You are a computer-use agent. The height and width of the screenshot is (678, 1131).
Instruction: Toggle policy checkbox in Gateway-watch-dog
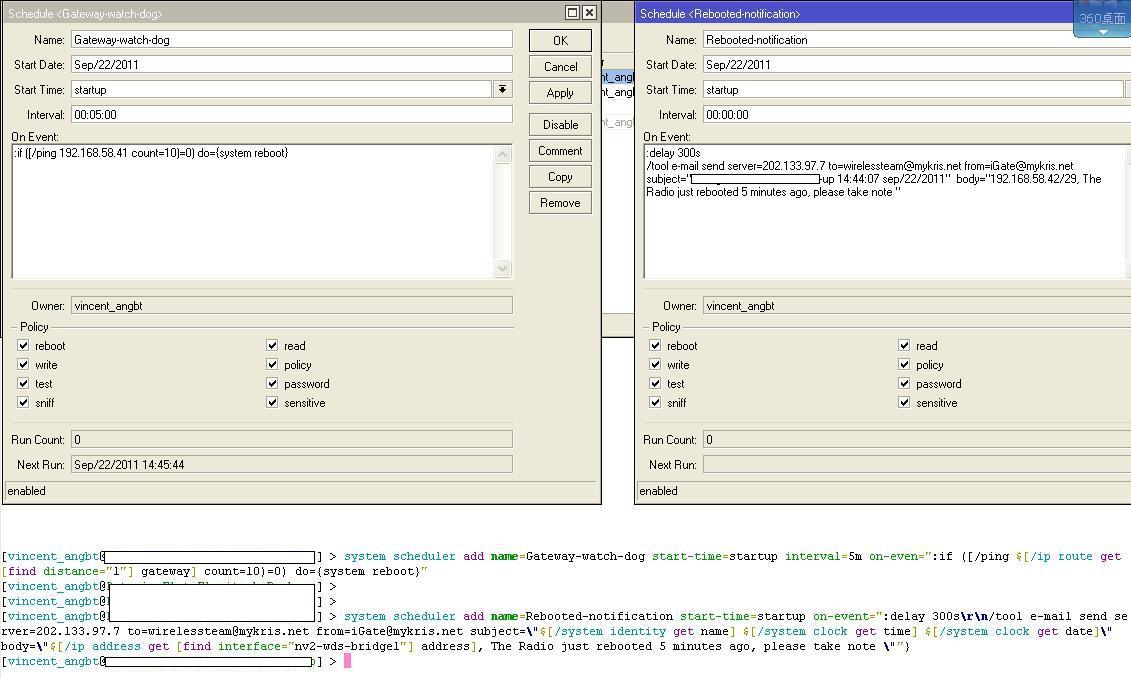tap(272, 364)
